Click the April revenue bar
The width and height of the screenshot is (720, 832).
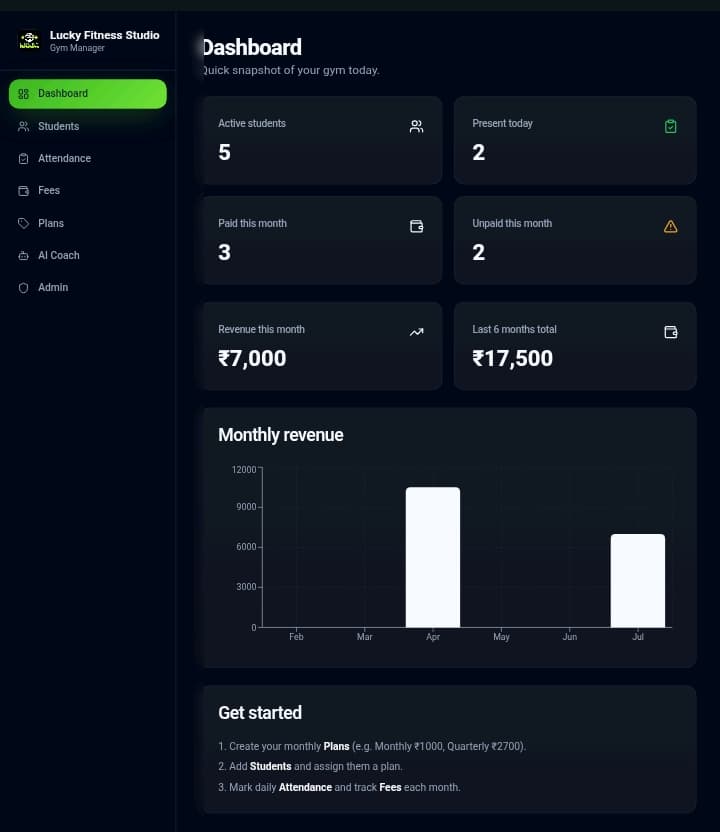(x=433, y=557)
